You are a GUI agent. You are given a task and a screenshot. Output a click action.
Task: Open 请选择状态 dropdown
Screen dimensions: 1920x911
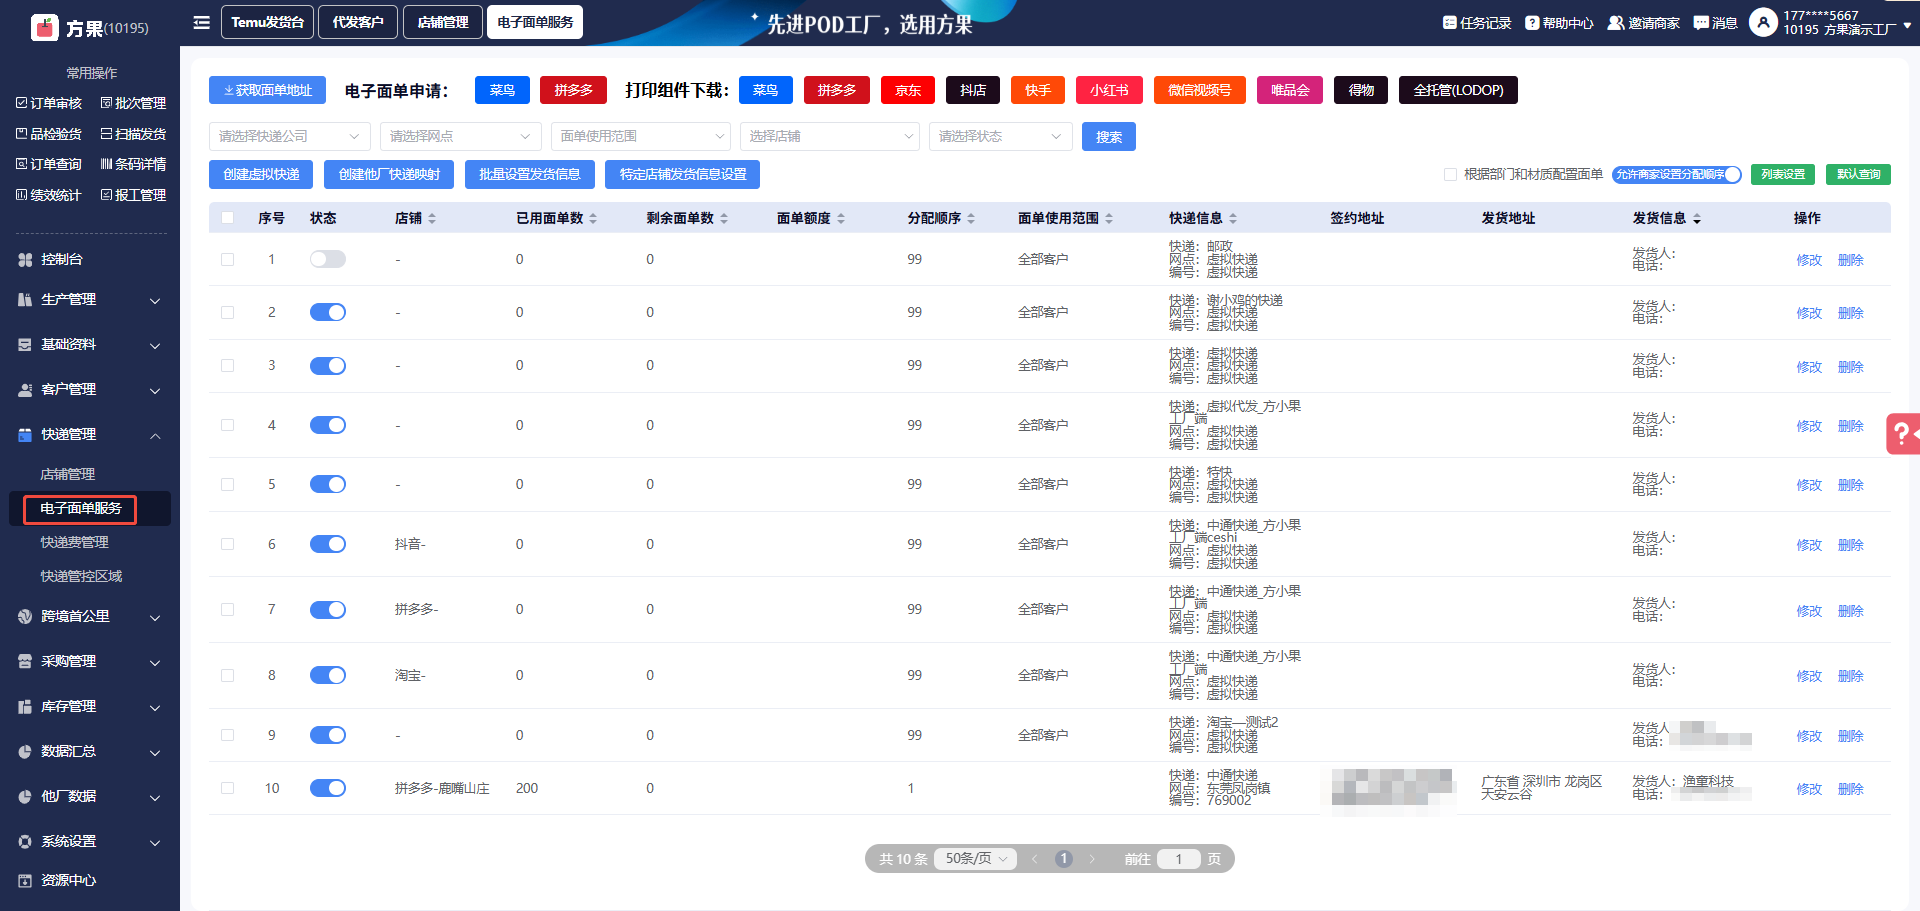coord(1001,136)
